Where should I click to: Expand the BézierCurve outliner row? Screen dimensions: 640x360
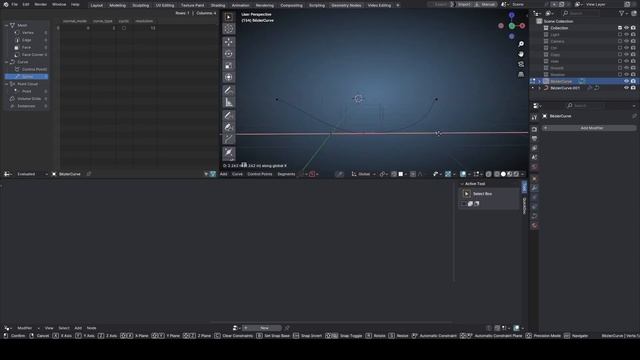(539, 81)
